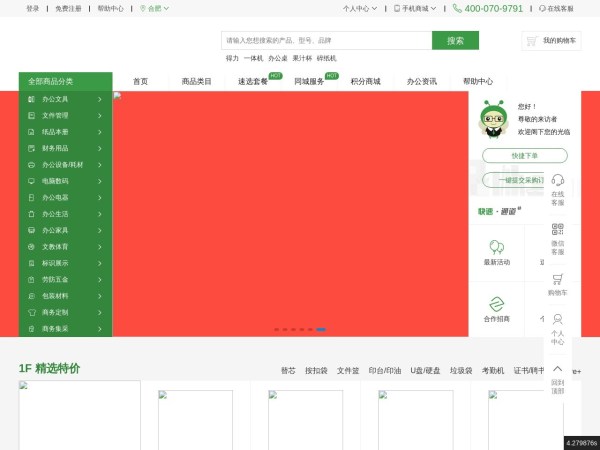Click 替芯 in 精选特价 tags
Screen dimensions: 600x450
[x=288, y=371]
